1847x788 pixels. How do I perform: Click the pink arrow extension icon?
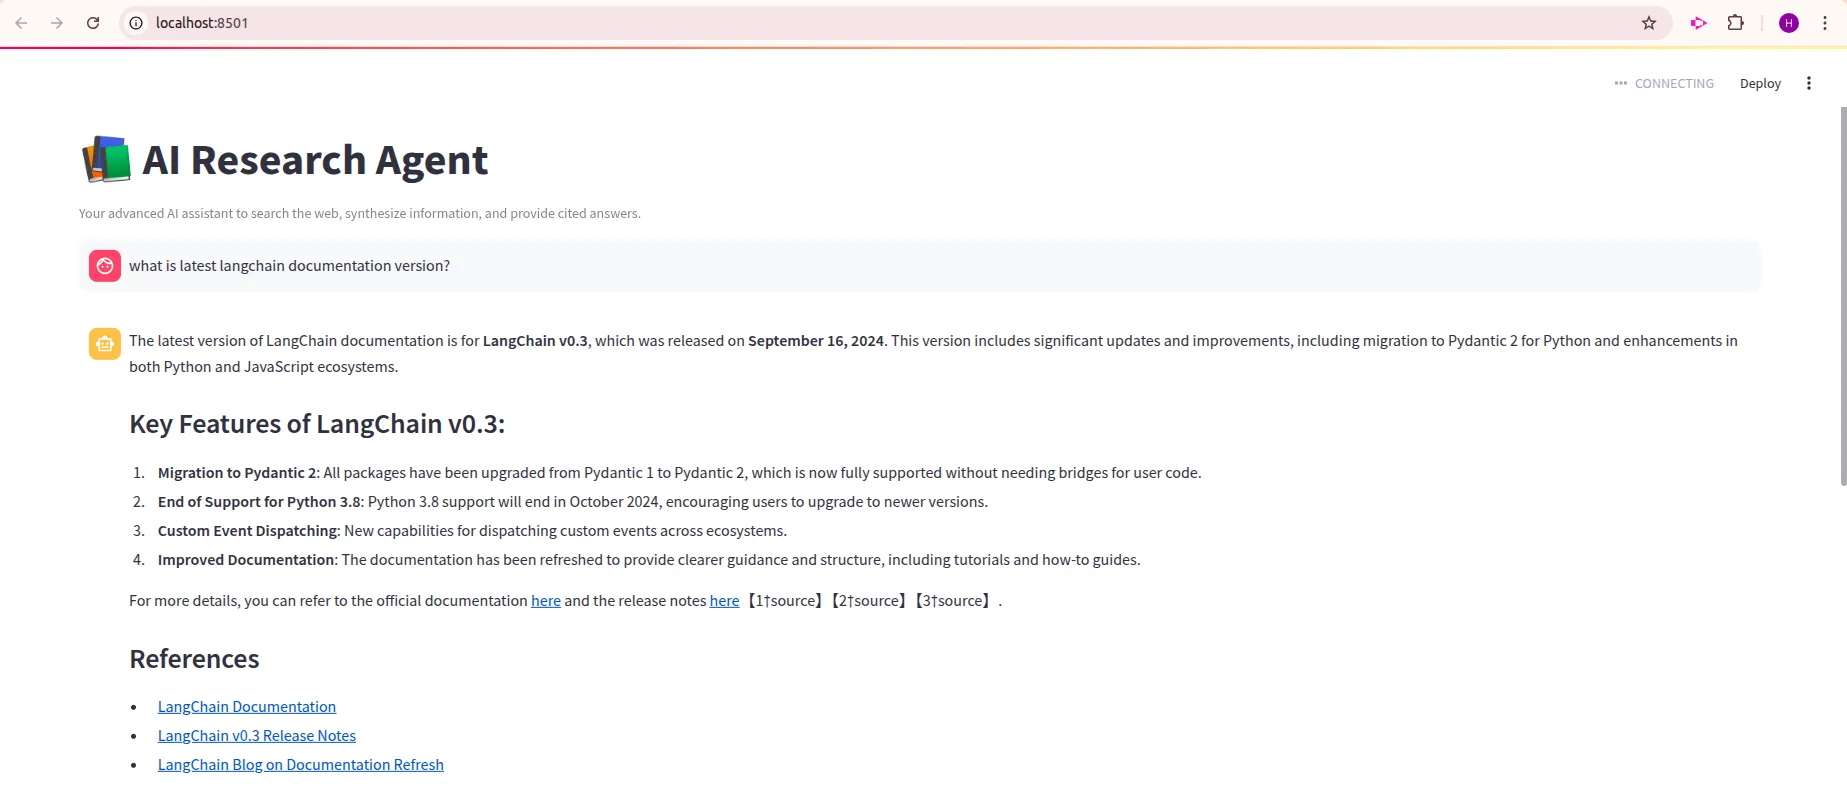point(1698,23)
